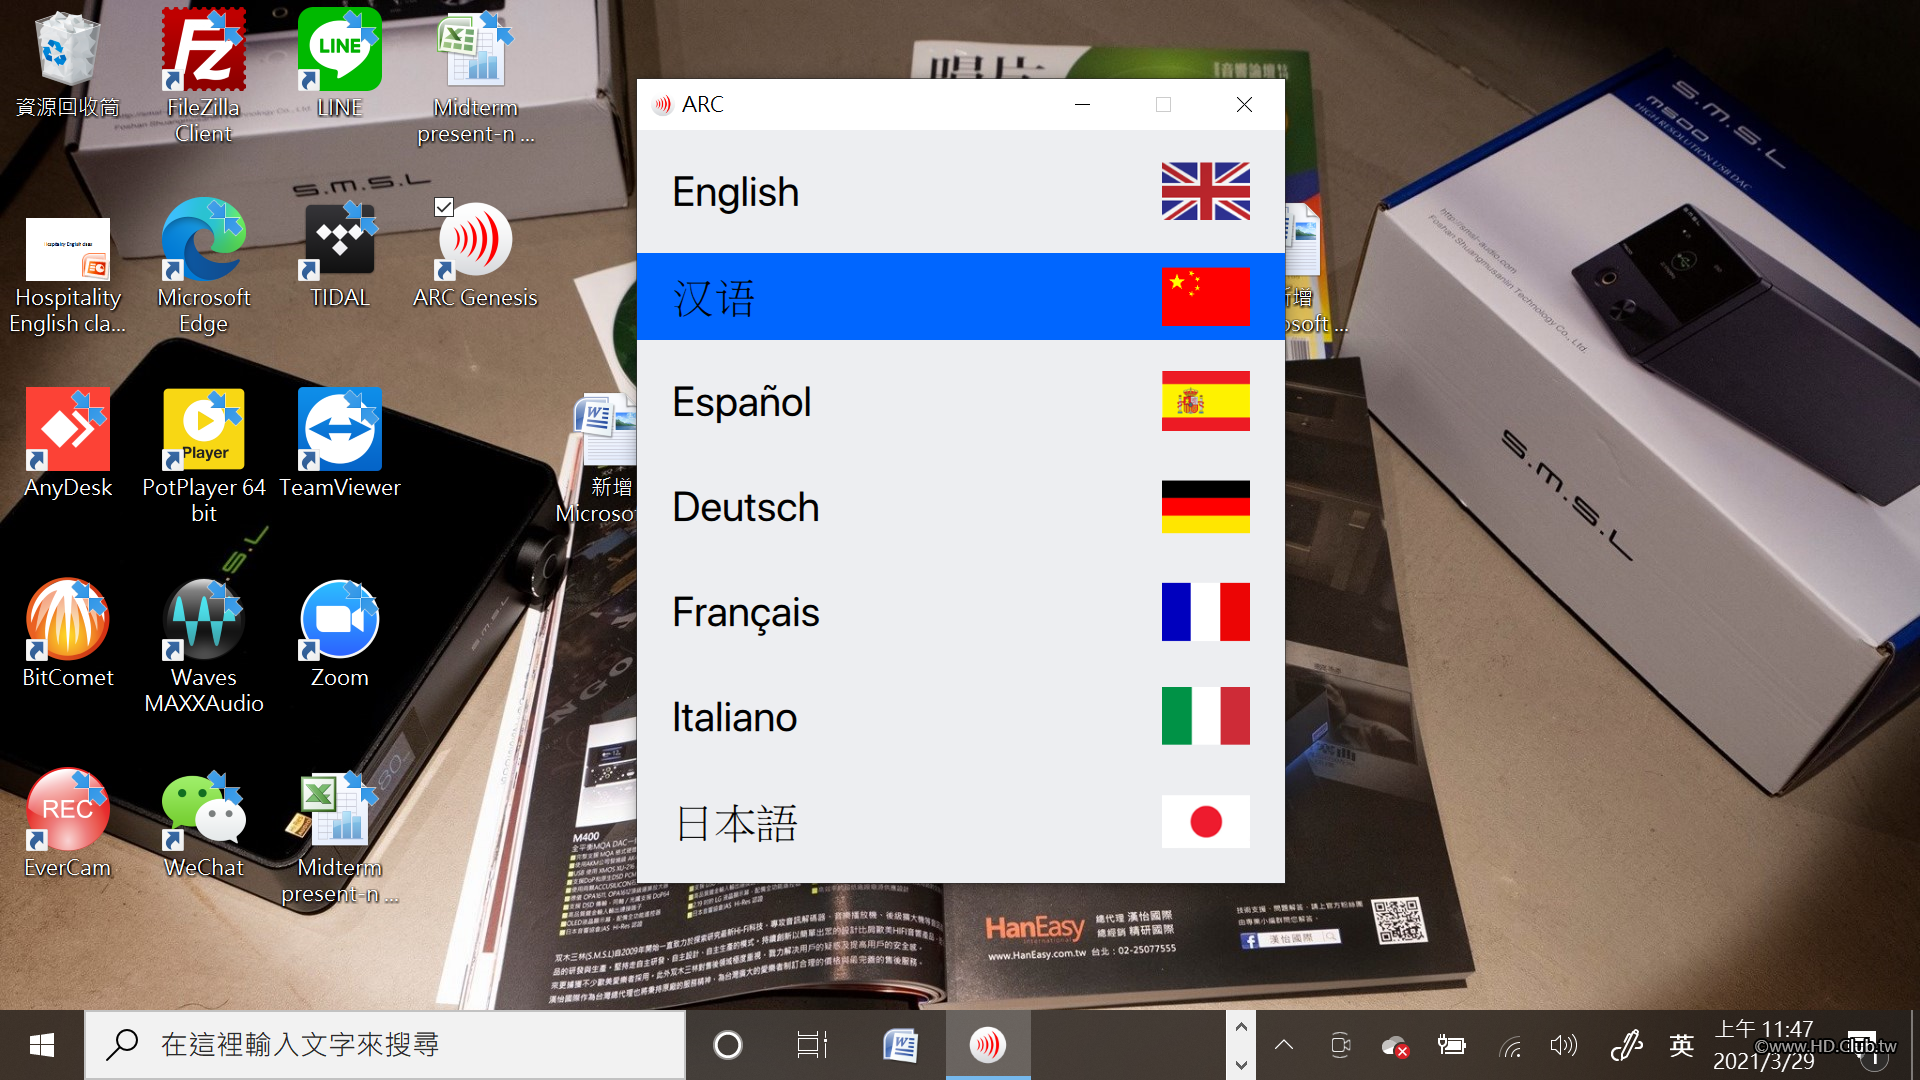Click the Japanese flag icon

click(1205, 822)
